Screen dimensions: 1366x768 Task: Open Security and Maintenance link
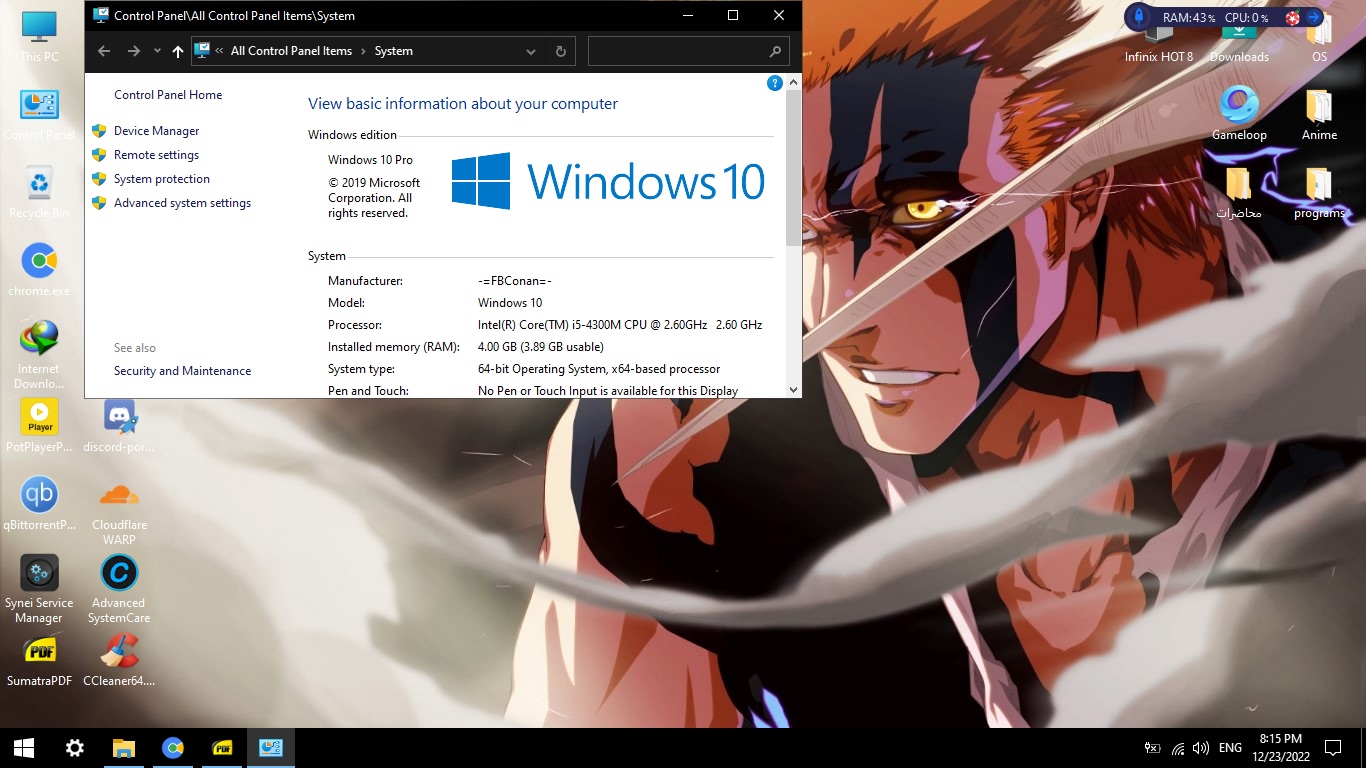tap(182, 371)
